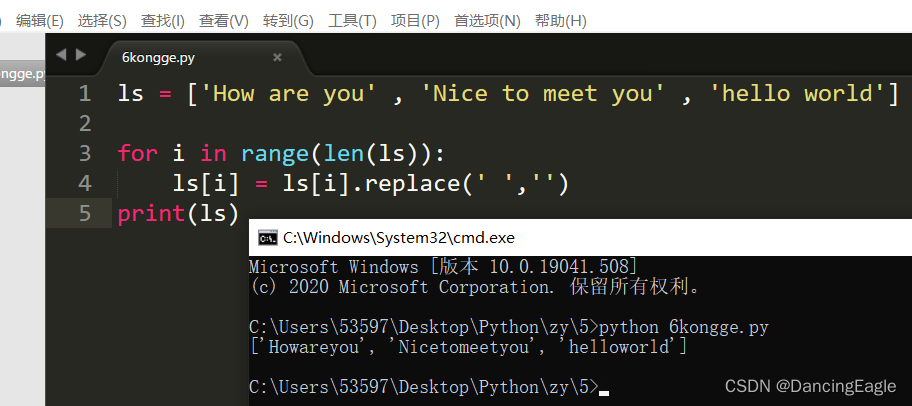Click the next tab right arrow icon
The height and width of the screenshot is (406, 912).
click(x=81, y=55)
